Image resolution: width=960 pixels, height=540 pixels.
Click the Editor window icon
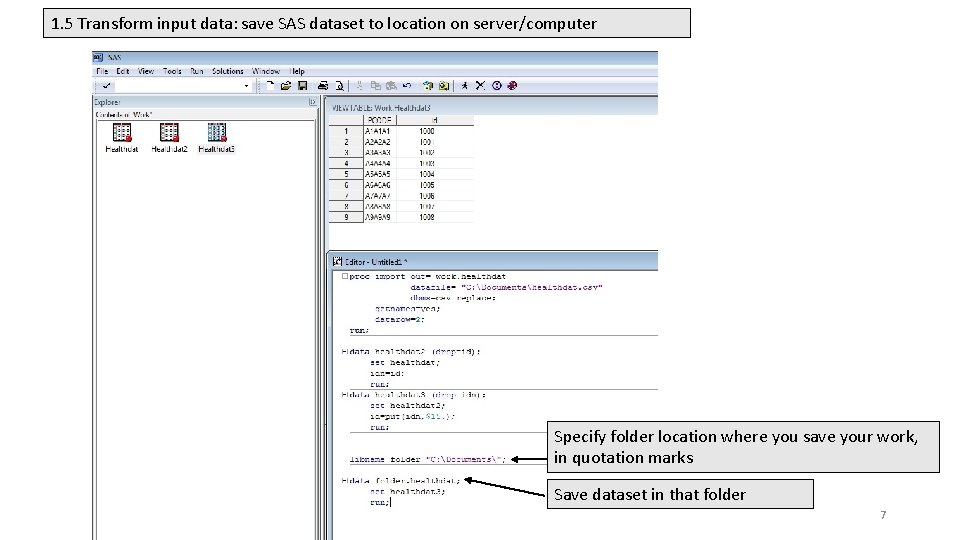tap(337, 261)
